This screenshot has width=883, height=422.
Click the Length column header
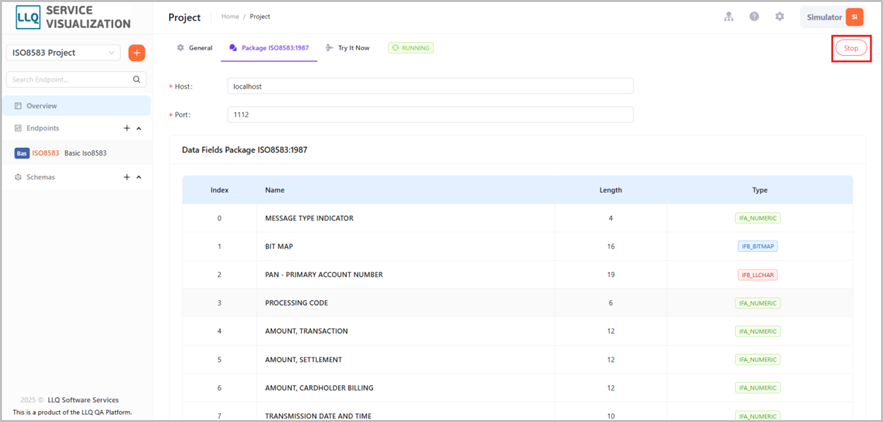pos(610,190)
